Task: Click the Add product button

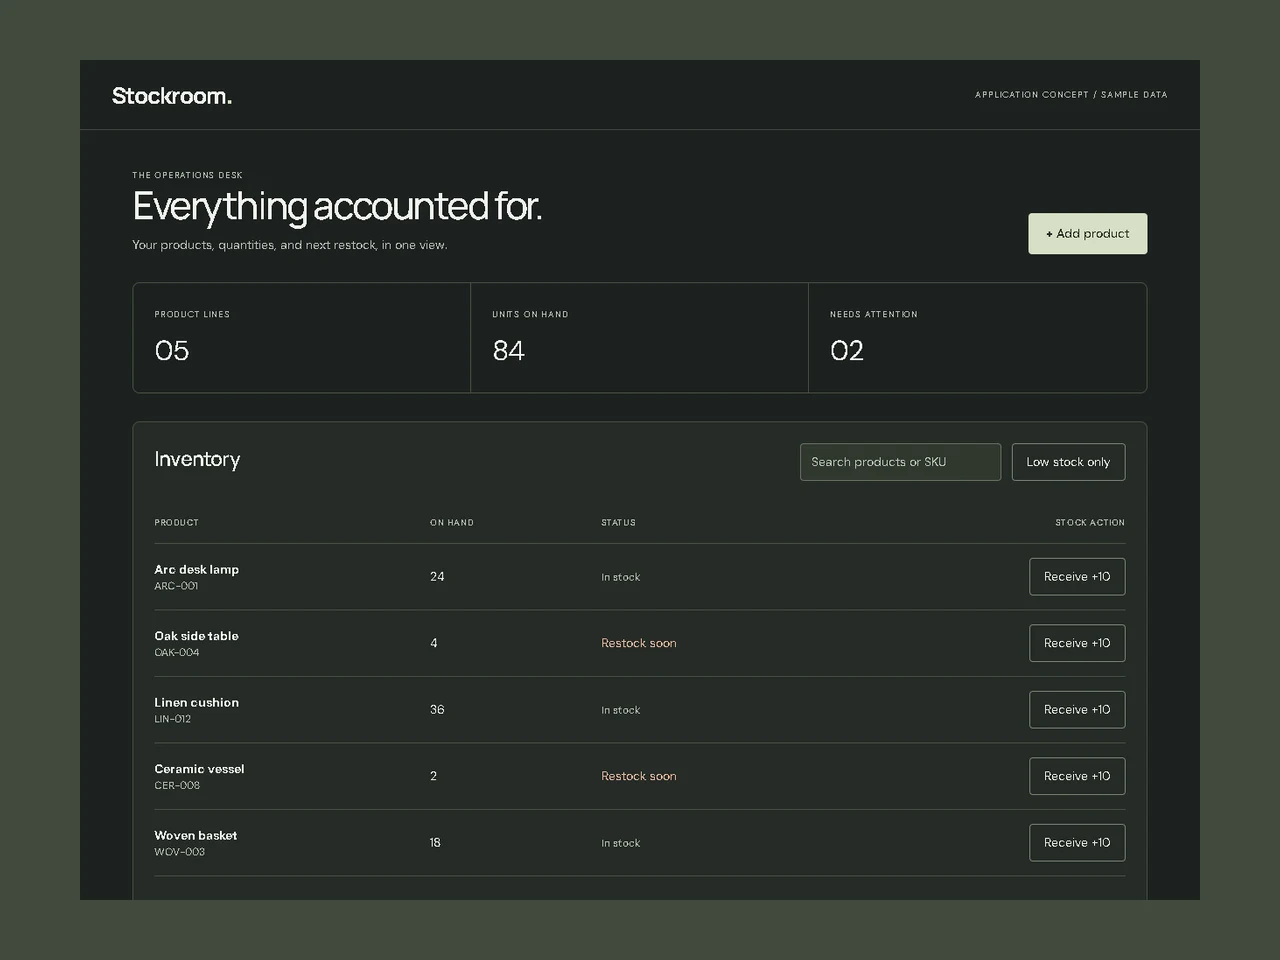Action: click(1087, 233)
